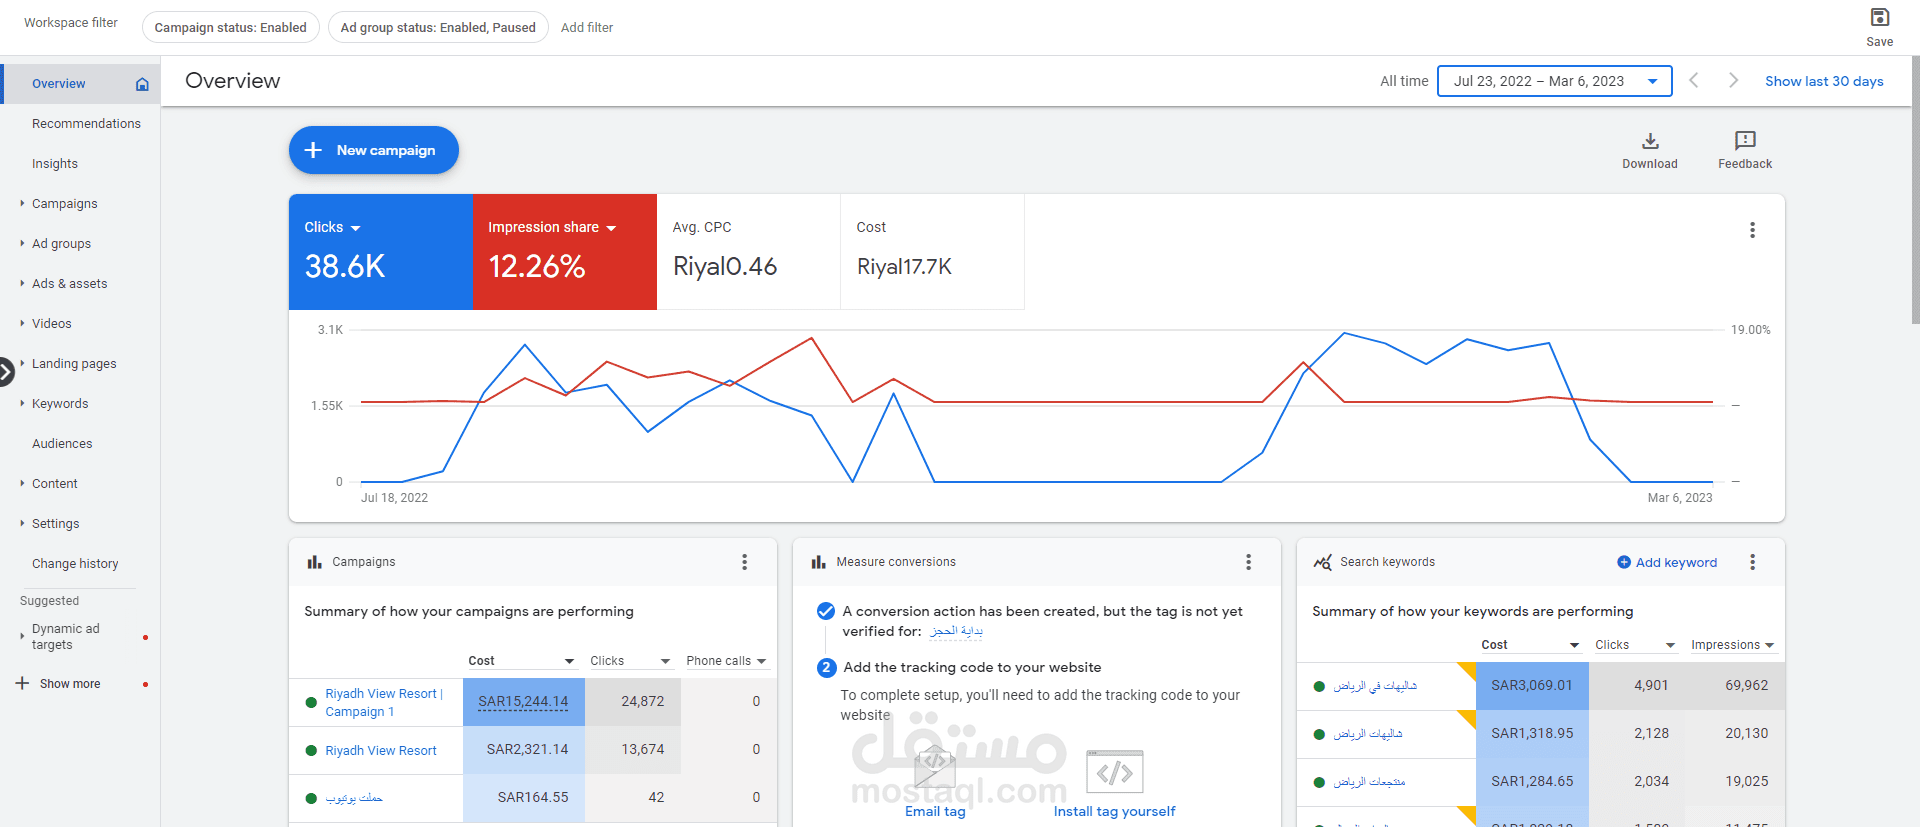Open Campaigns card more options menu
The image size is (1920, 827).
tap(744, 562)
